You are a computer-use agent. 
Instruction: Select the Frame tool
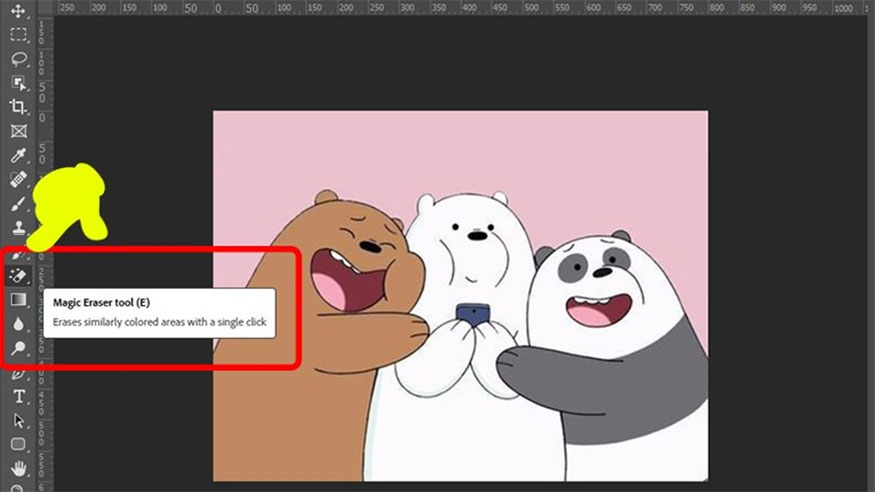[x=18, y=131]
